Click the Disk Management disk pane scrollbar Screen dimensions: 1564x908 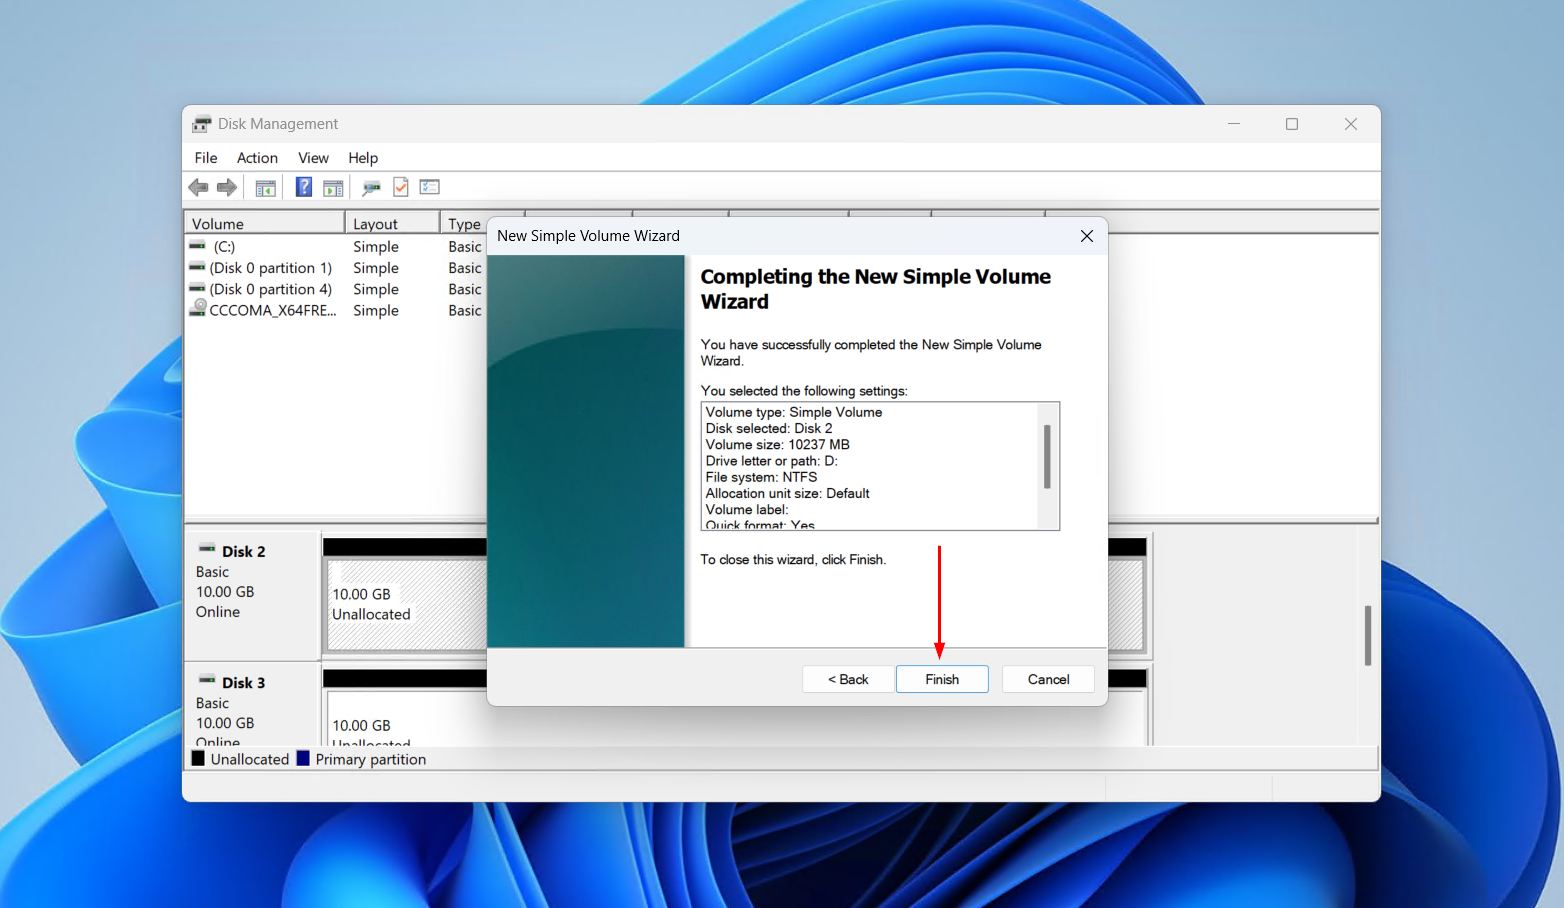[1367, 635]
